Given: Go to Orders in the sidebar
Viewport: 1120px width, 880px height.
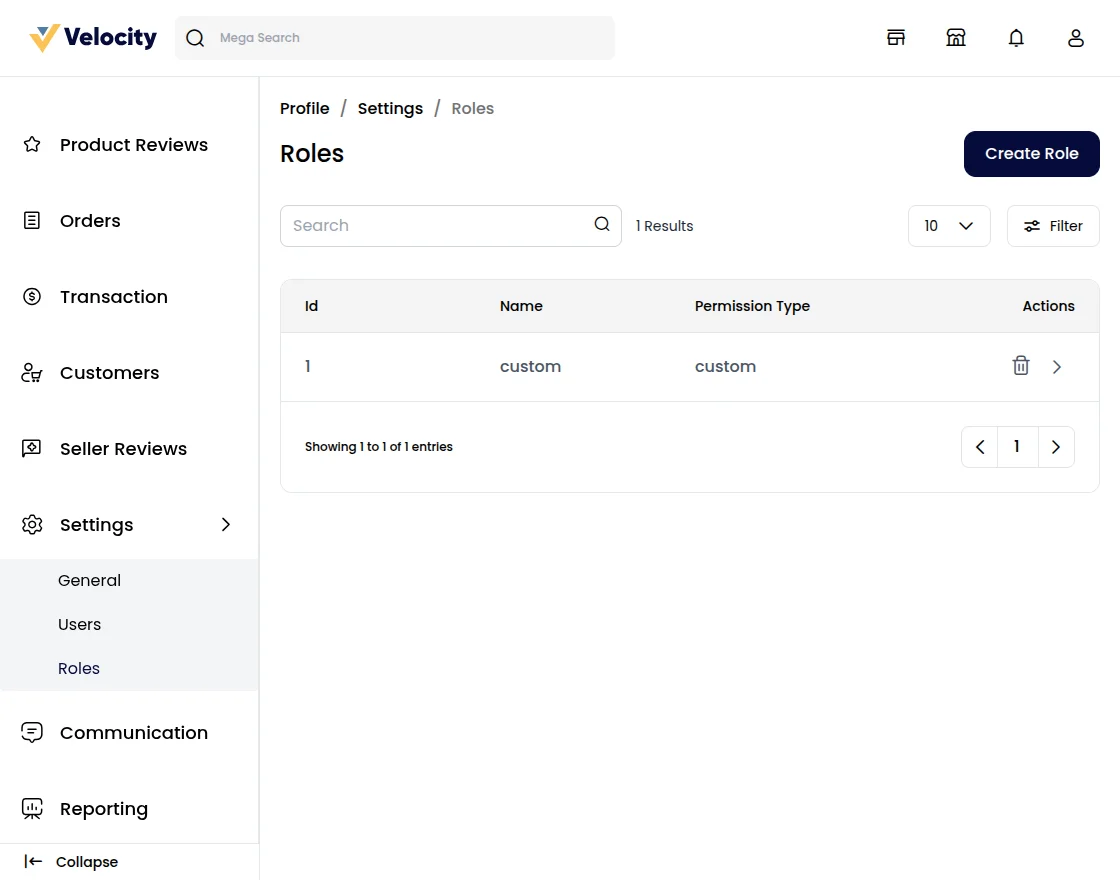Looking at the screenshot, I should point(90,221).
